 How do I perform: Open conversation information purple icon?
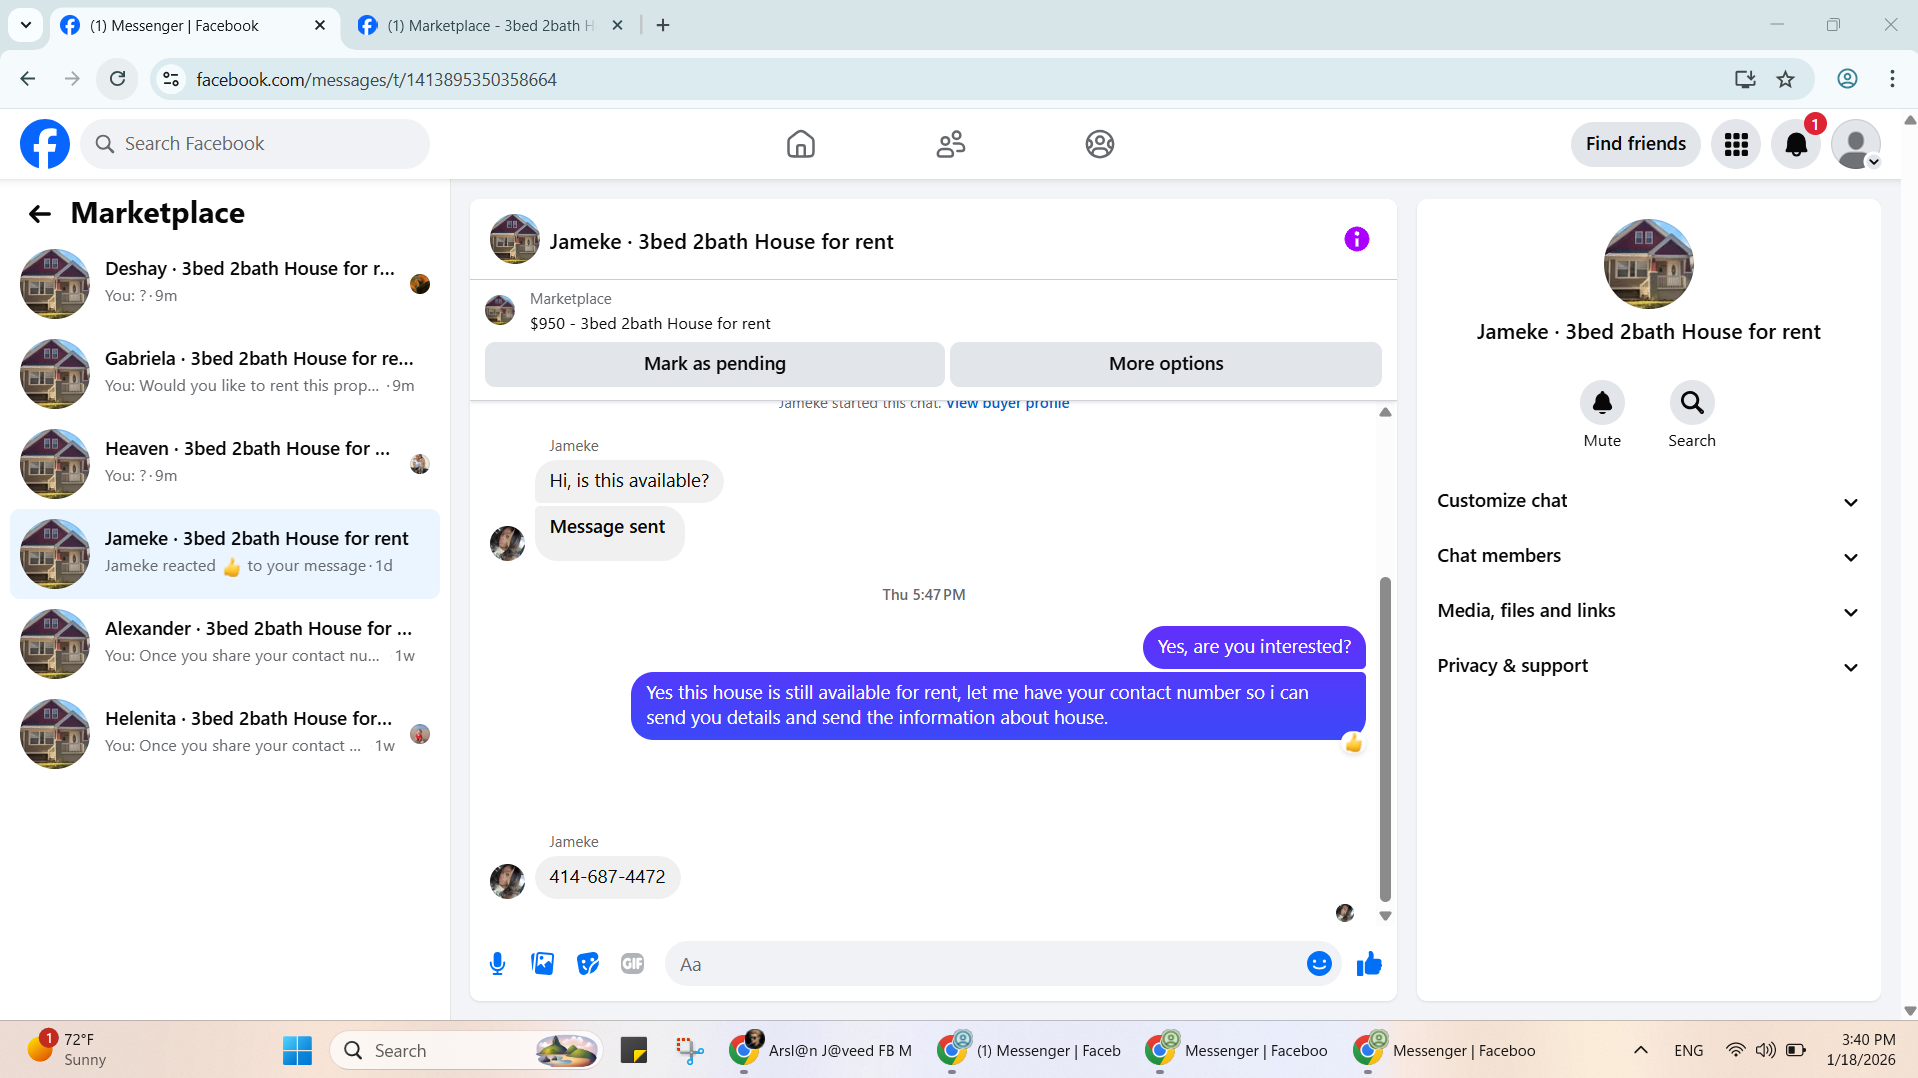point(1356,239)
